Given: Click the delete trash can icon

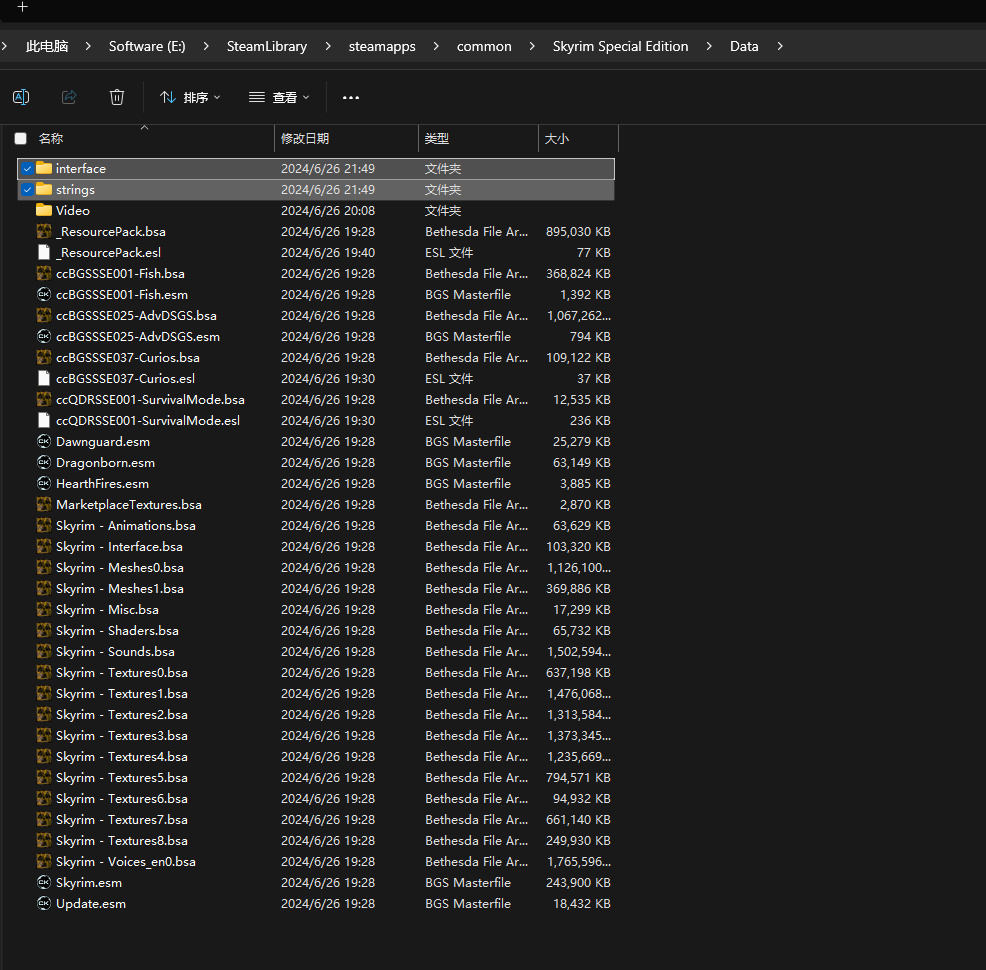Looking at the screenshot, I should pos(117,97).
